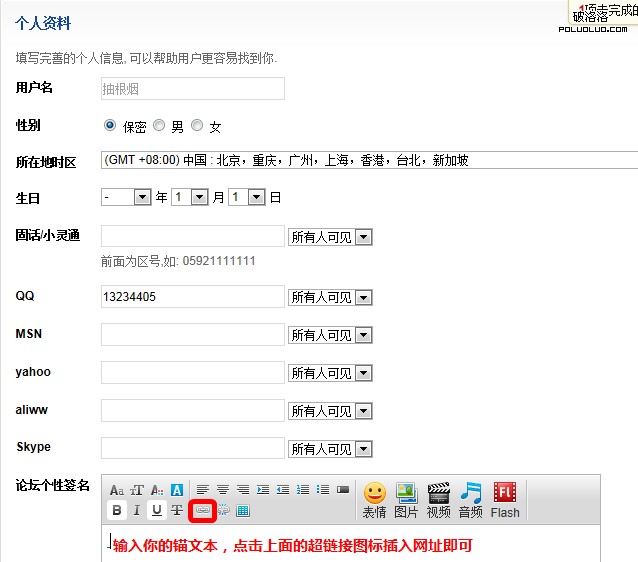Toggle bold formatting in signature editor
The width and height of the screenshot is (638, 562).
117,510
